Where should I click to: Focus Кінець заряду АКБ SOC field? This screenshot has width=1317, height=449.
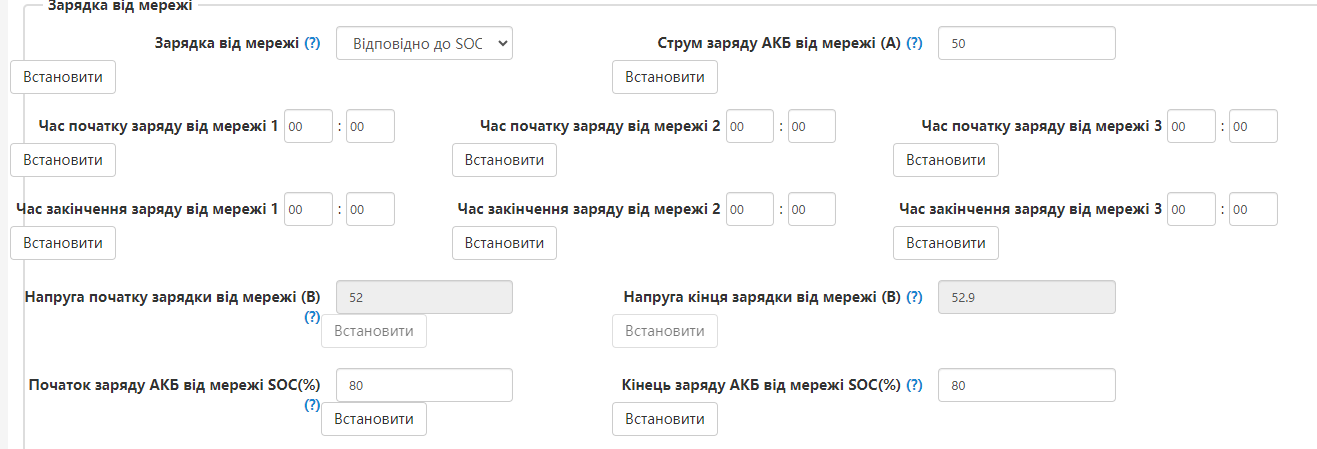click(x=1026, y=385)
